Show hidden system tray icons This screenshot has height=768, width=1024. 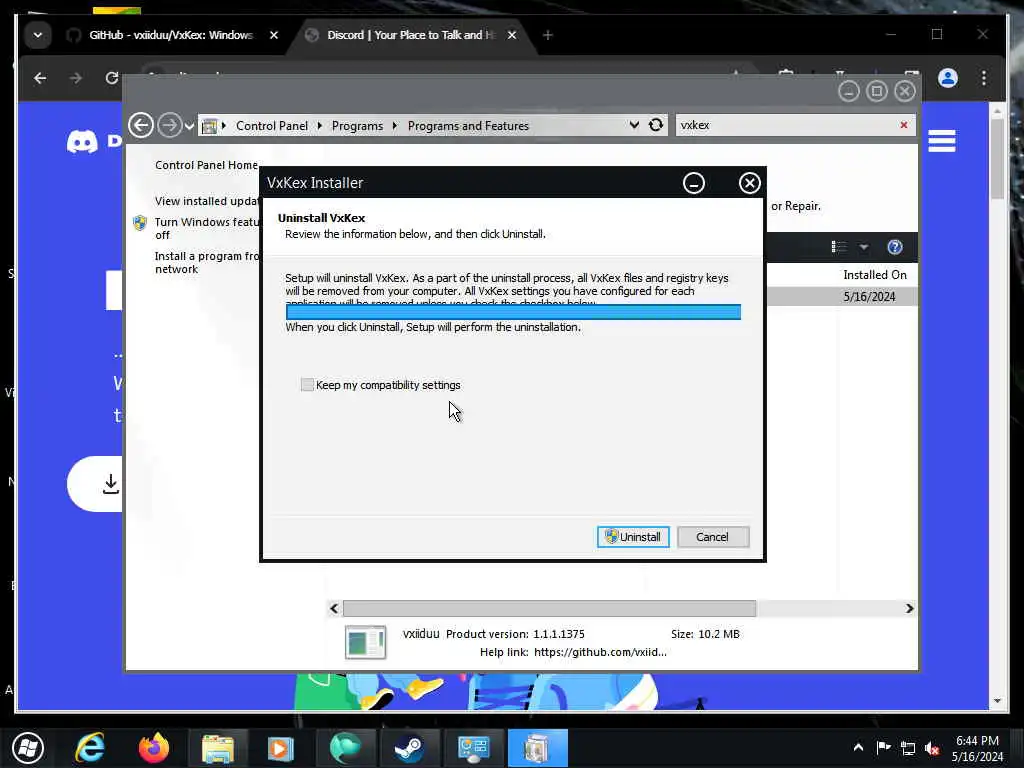point(858,748)
